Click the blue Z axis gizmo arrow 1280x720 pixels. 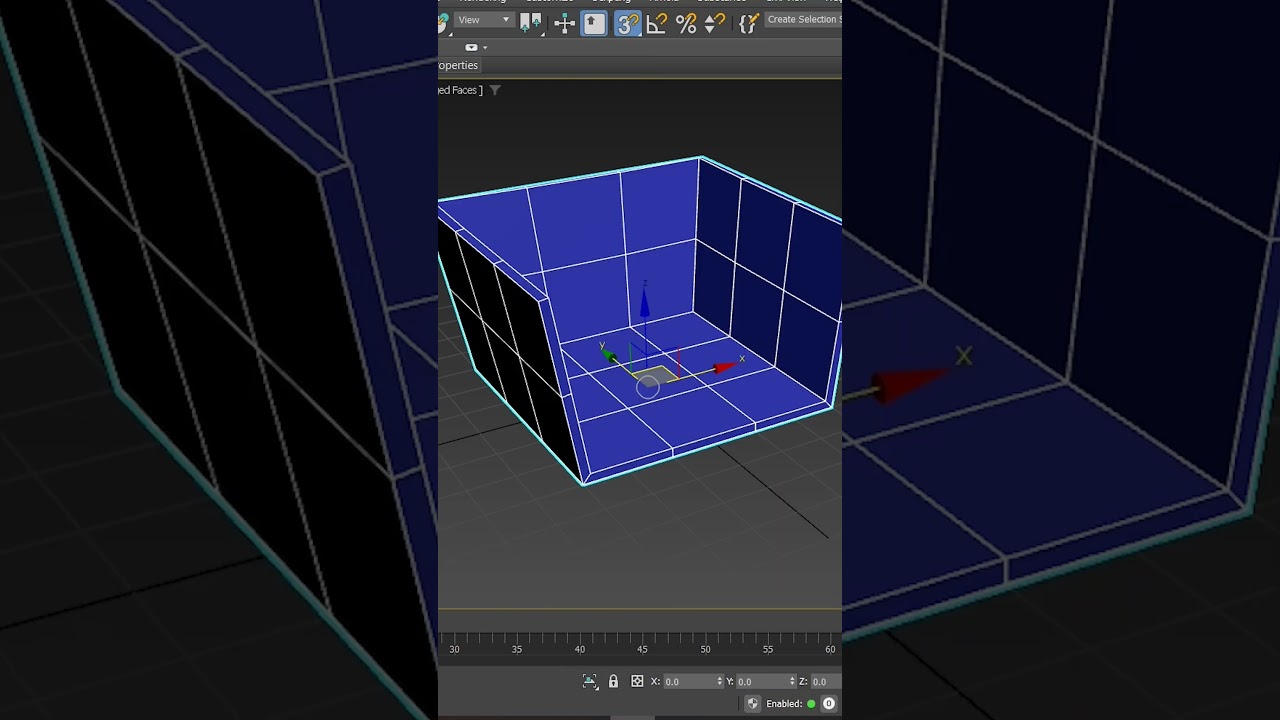pos(645,302)
